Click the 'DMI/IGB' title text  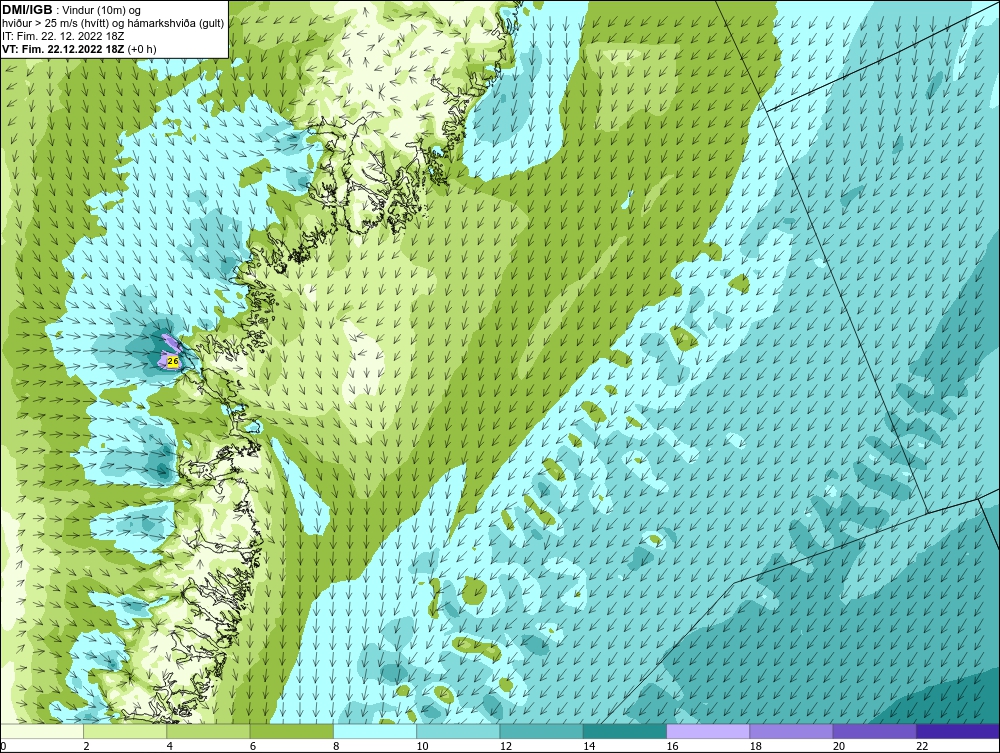(27, 10)
